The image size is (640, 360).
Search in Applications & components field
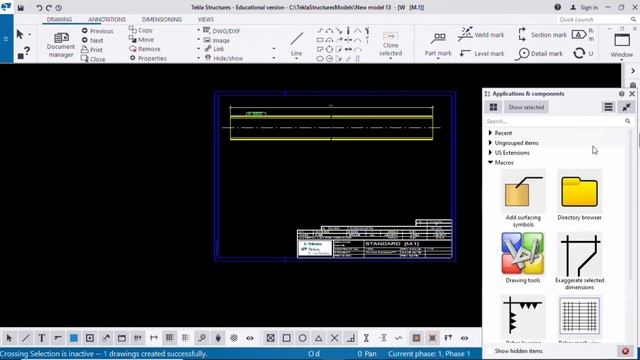(x=557, y=121)
